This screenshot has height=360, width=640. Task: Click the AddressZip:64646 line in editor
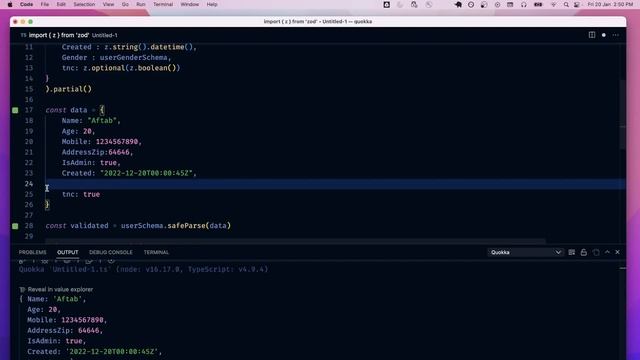(x=97, y=152)
